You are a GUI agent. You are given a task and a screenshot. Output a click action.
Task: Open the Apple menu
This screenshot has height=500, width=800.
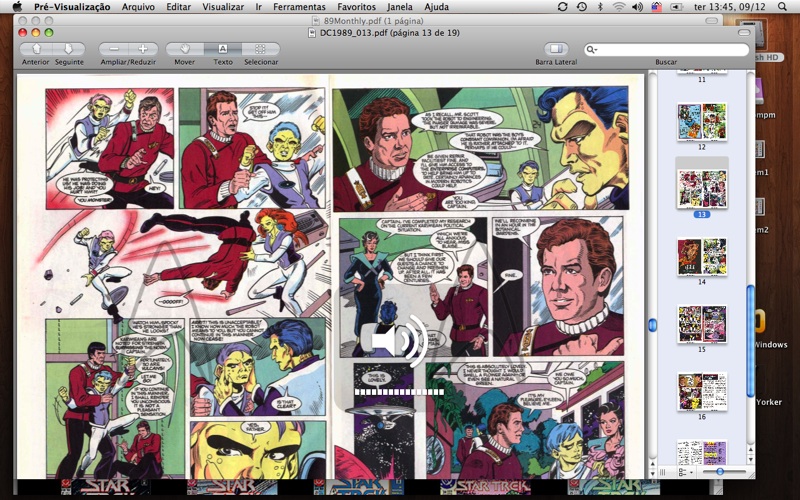(x=16, y=7)
